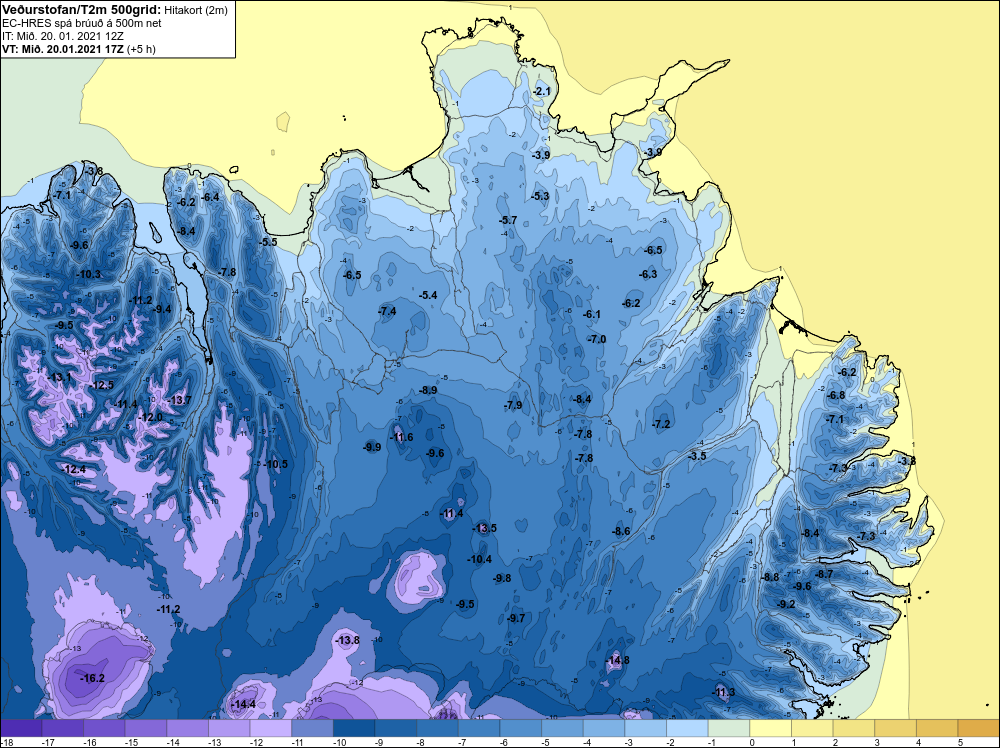Image resolution: width=1000 pixels, height=748 pixels.
Task: Select the legend swatch above the -14 label
Action: coord(188,728)
